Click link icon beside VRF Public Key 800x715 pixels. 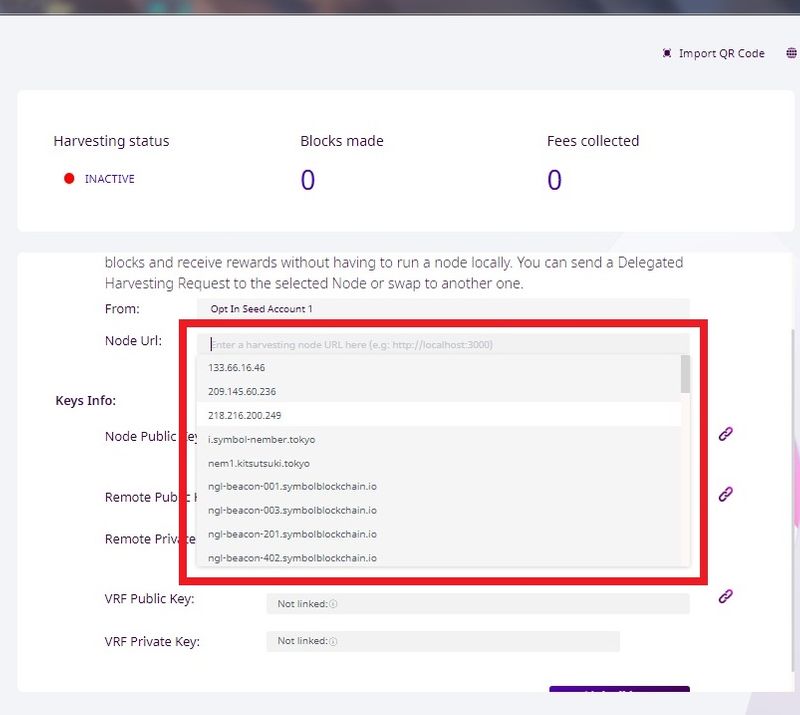(x=727, y=596)
